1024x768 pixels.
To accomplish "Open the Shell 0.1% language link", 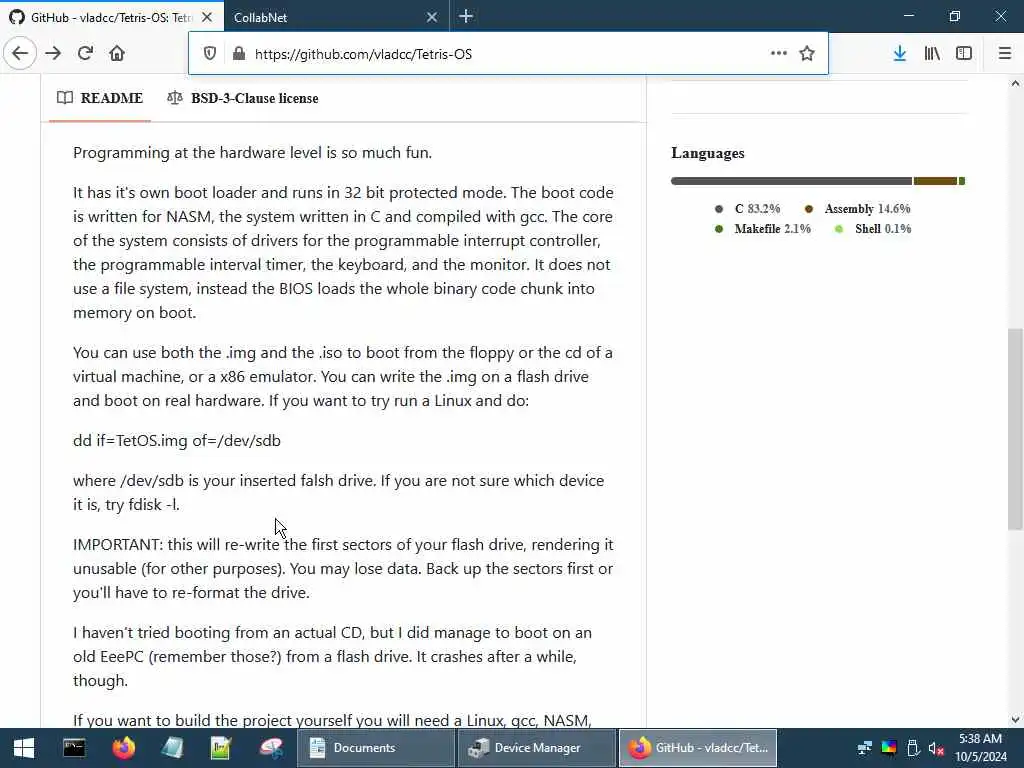I will tap(873, 229).
